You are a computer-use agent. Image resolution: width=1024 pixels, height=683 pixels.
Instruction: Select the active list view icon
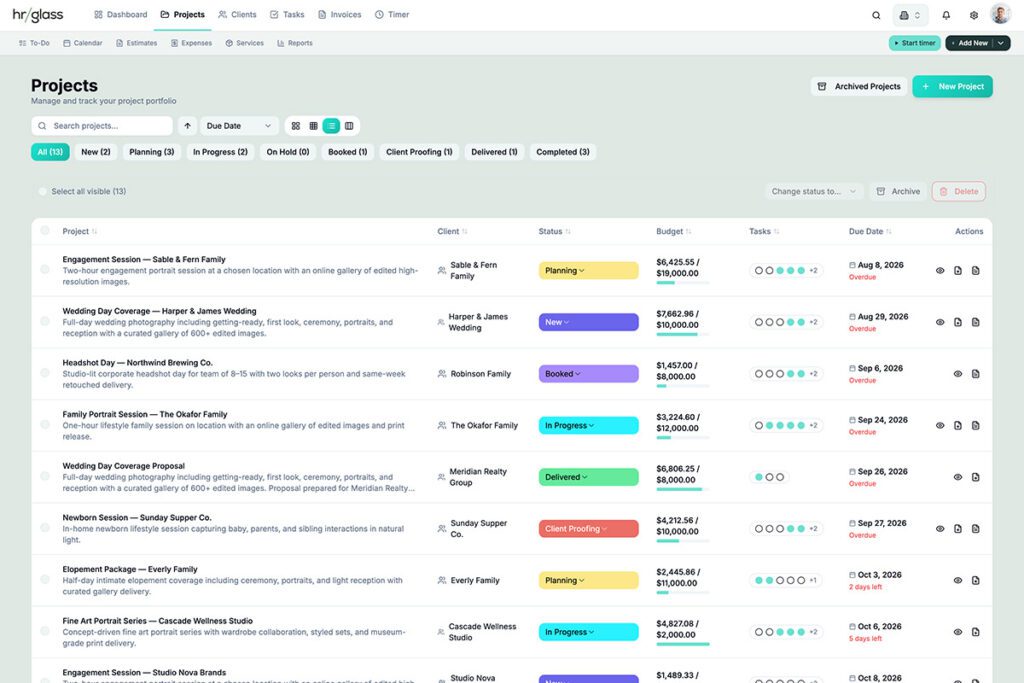pyautogui.click(x=331, y=126)
